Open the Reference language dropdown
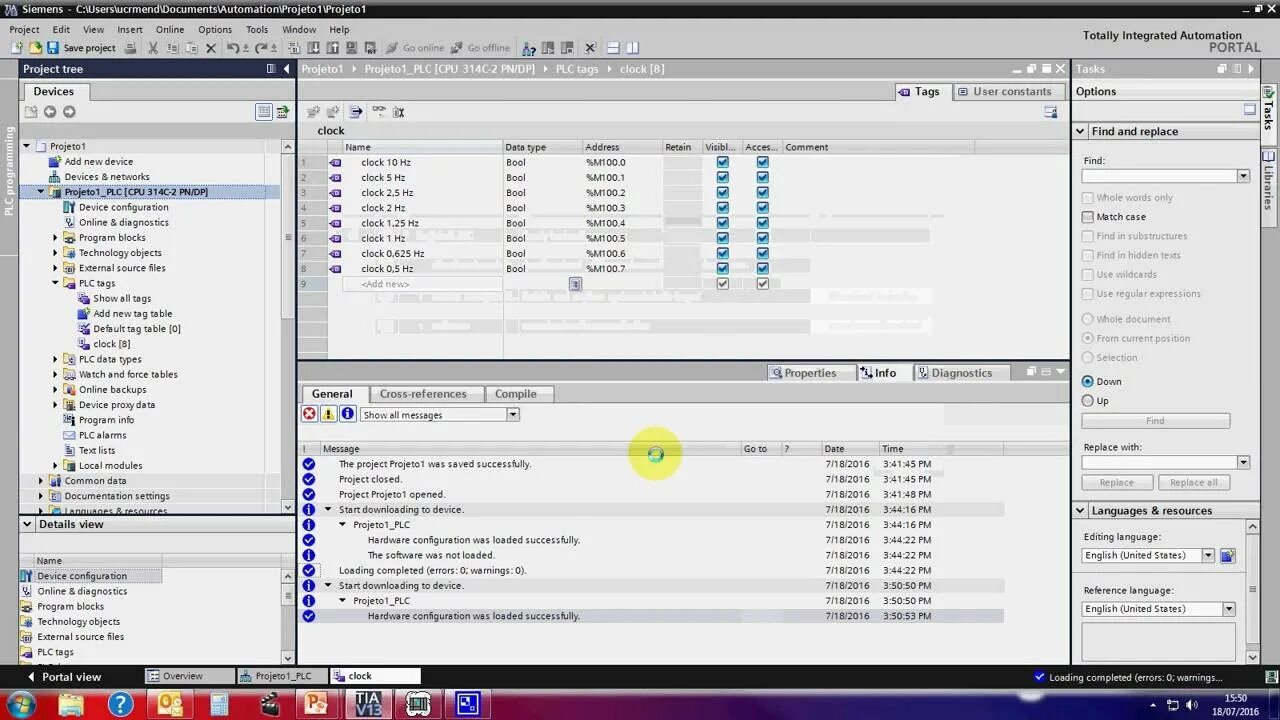The image size is (1280, 720). [x=1228, y=609]
